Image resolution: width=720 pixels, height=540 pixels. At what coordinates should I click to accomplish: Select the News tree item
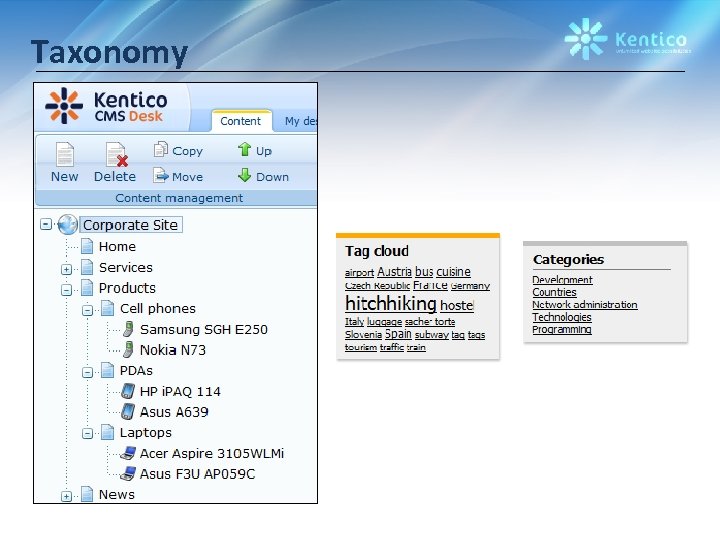[x=117, y=495]
